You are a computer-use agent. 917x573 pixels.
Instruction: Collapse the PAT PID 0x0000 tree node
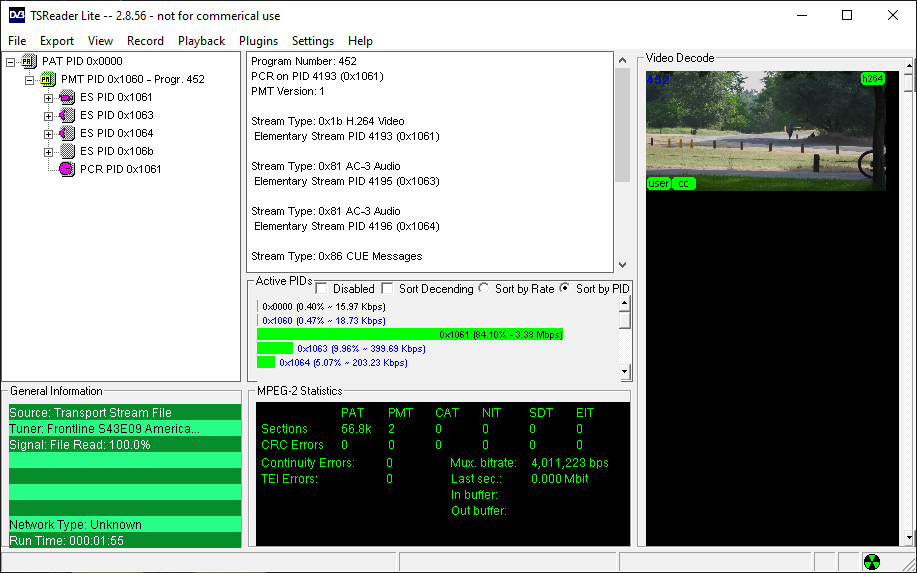click(10, 61)
